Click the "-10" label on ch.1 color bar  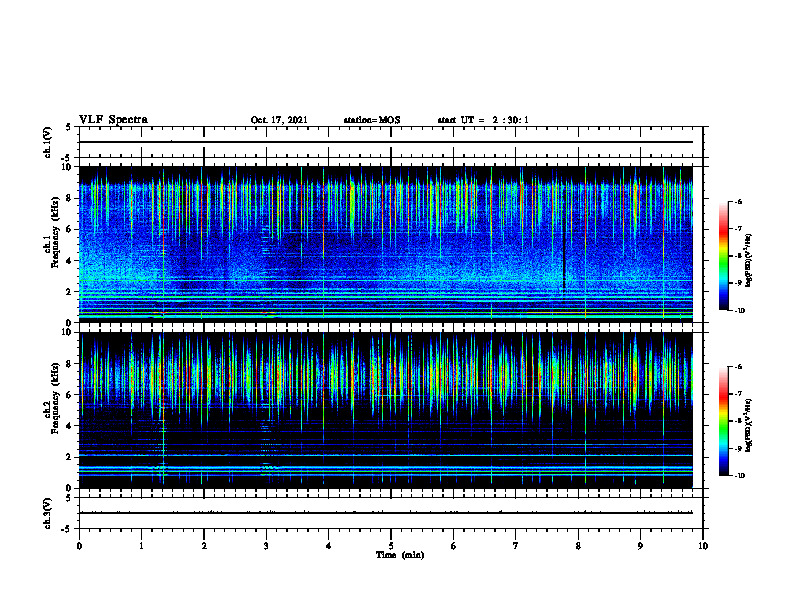739,311
